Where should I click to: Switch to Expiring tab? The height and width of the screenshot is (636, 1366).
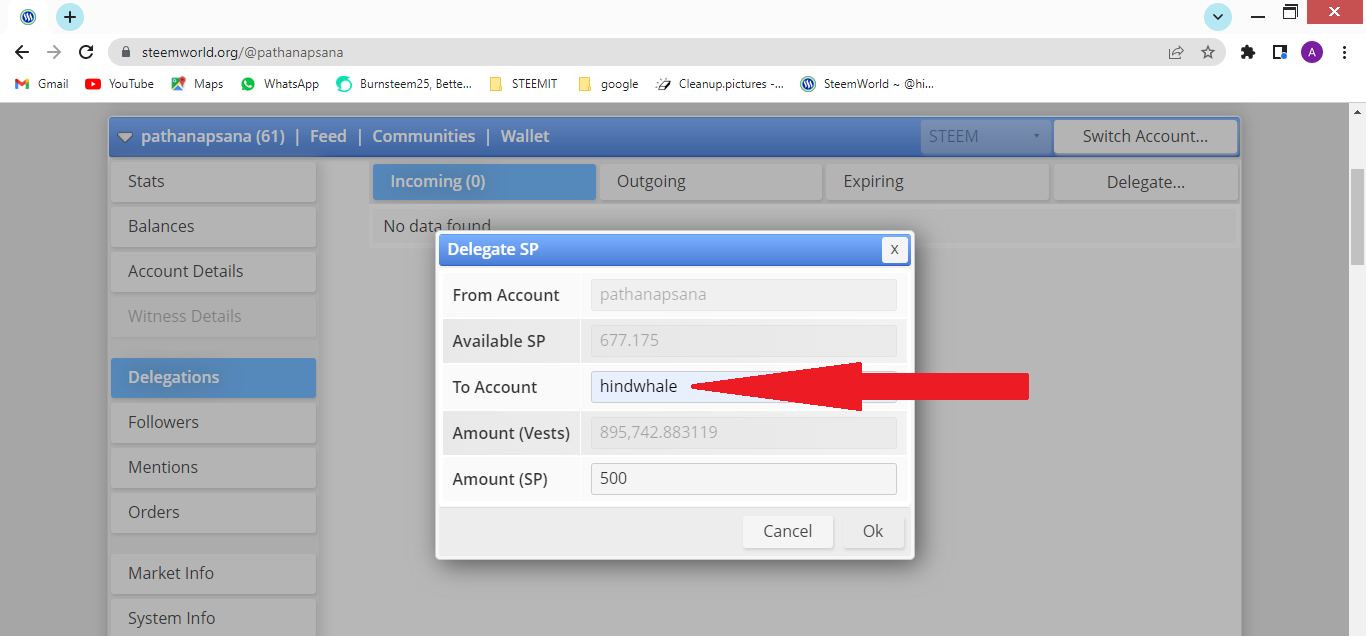(937, 181)
